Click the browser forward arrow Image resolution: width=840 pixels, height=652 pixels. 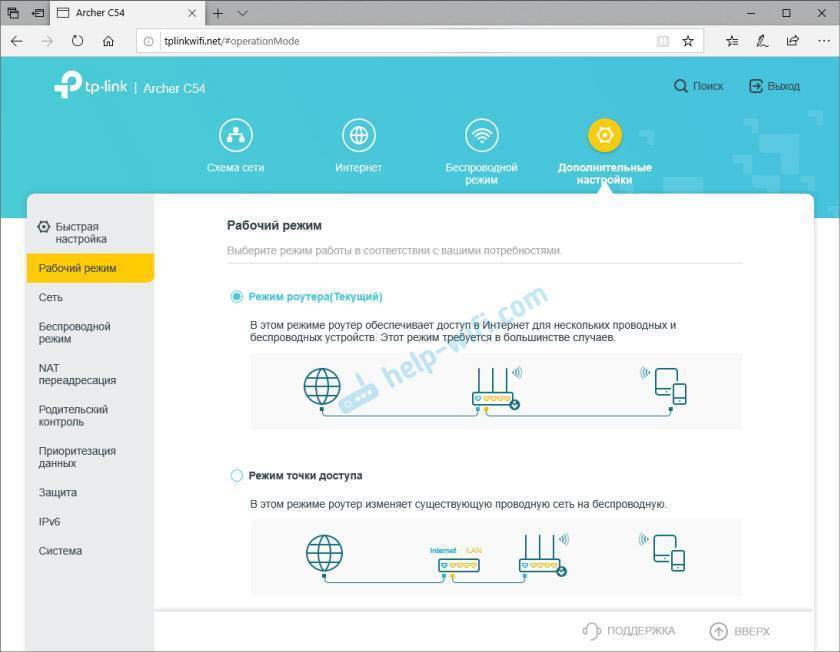[x=47, y=41]
